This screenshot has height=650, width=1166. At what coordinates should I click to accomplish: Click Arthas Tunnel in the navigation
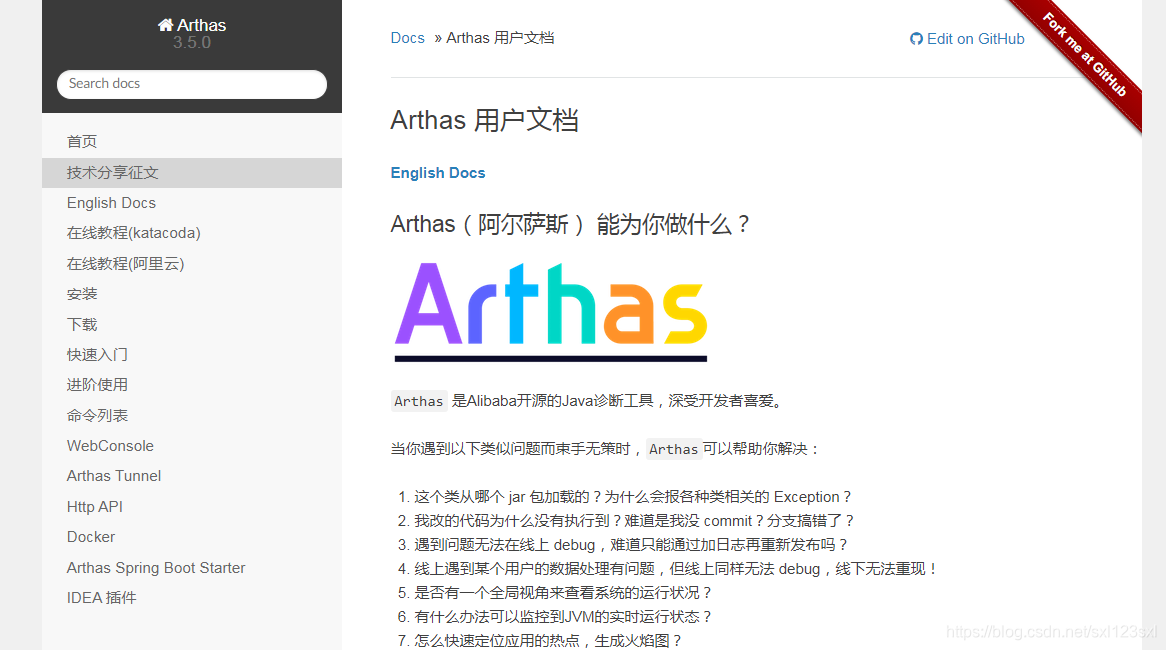[x=113, y=476]
